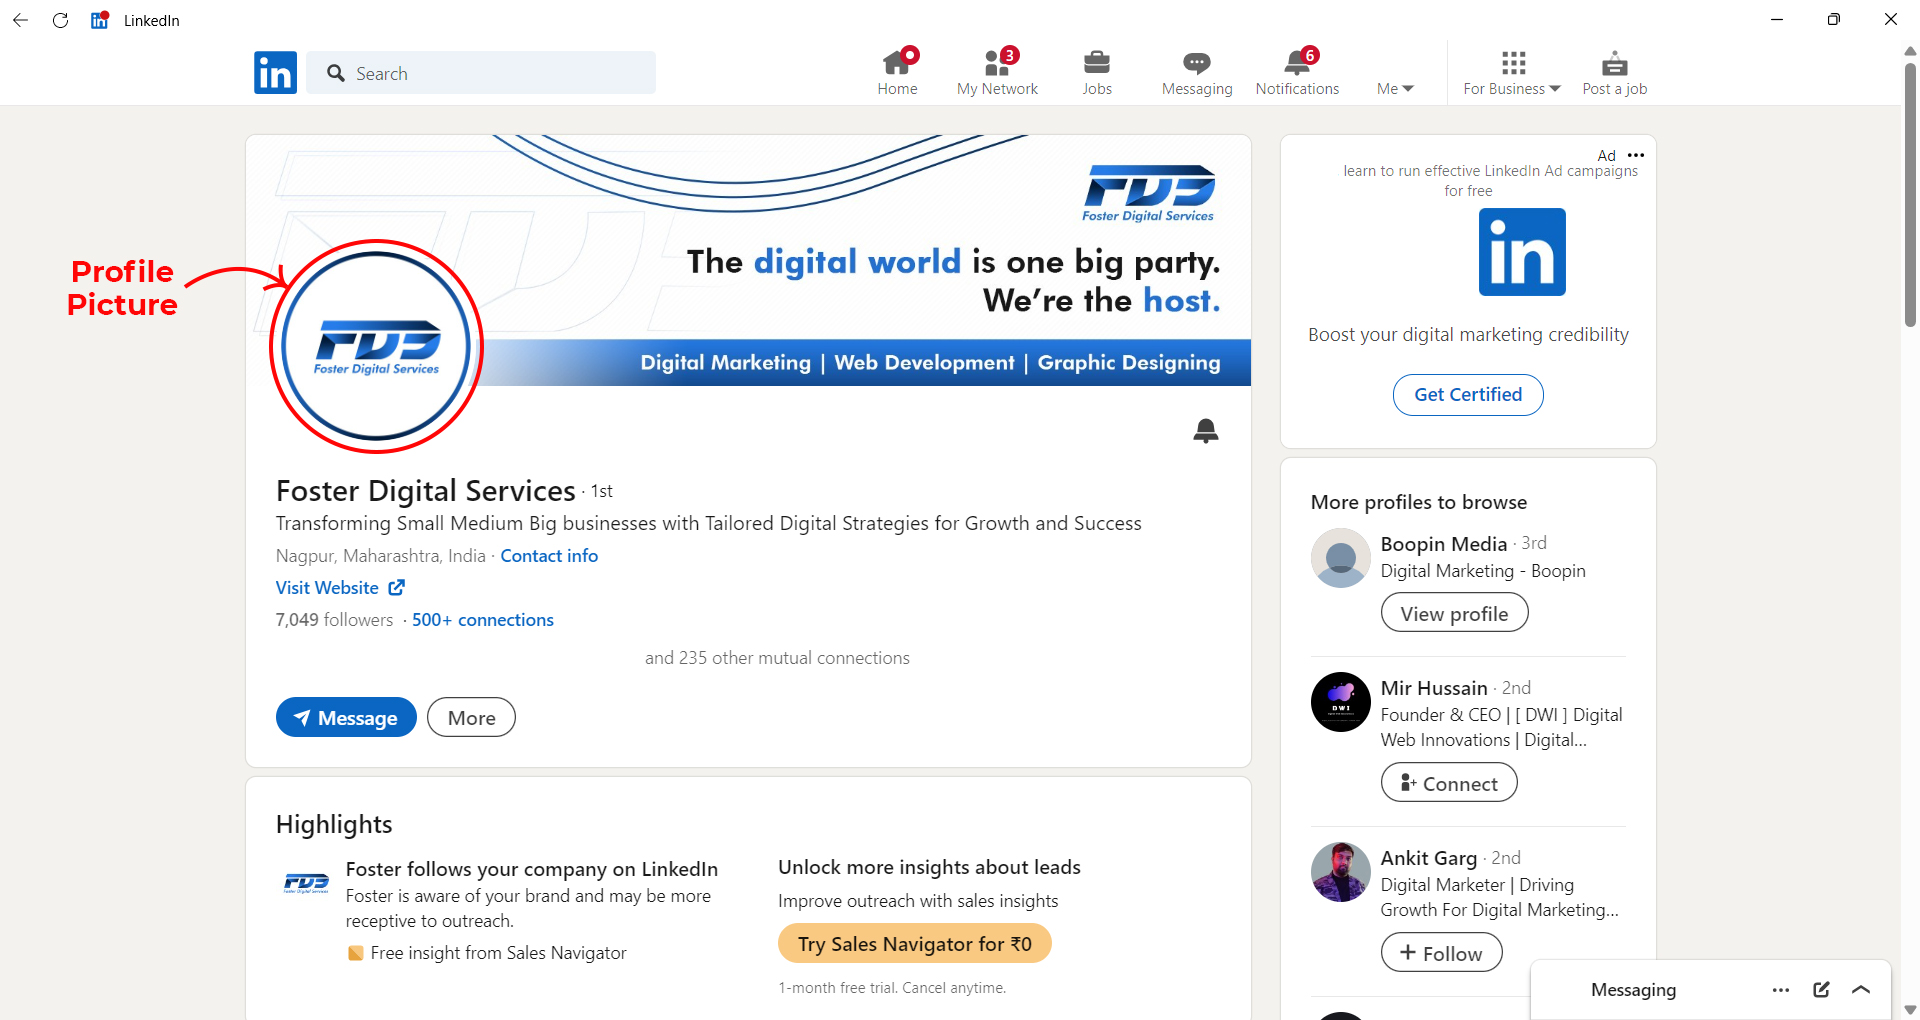The height and width of the screenshot is (1020, 1920).
Task: Click the FDS logo in Highlights
Action: 306,883
